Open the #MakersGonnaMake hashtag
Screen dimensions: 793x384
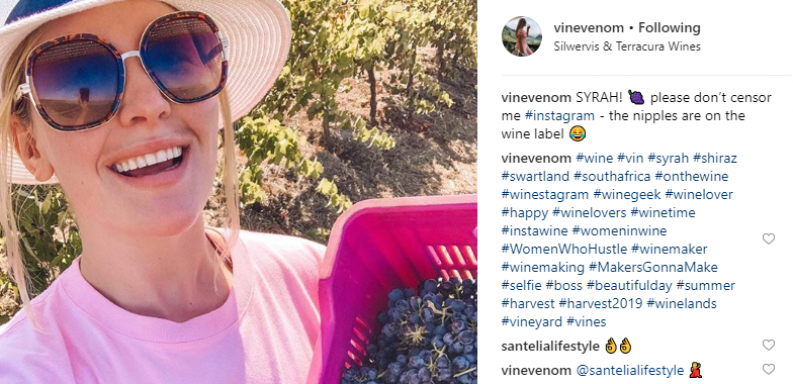[x=653, y=268]
